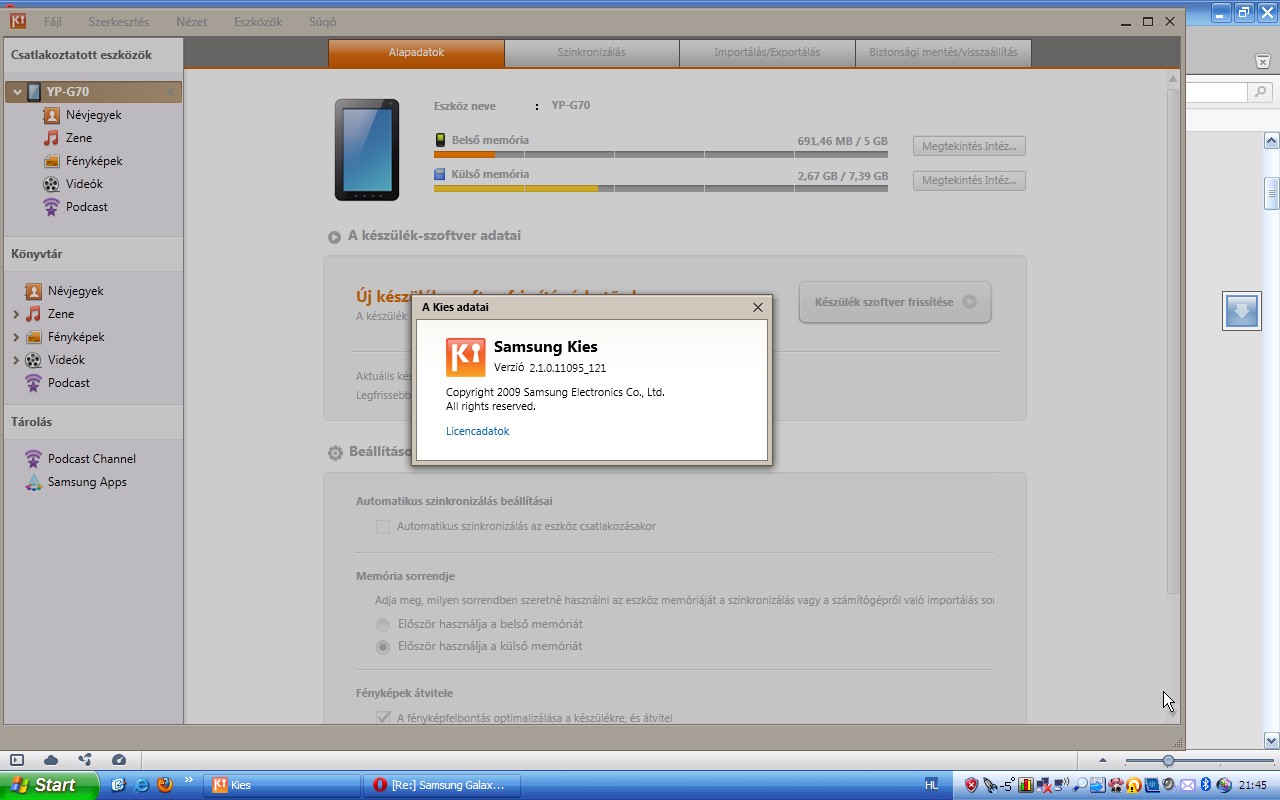Open Internet Explorer from quick launch
This screenshot has height=800, width=1280.
coord(142,785)
